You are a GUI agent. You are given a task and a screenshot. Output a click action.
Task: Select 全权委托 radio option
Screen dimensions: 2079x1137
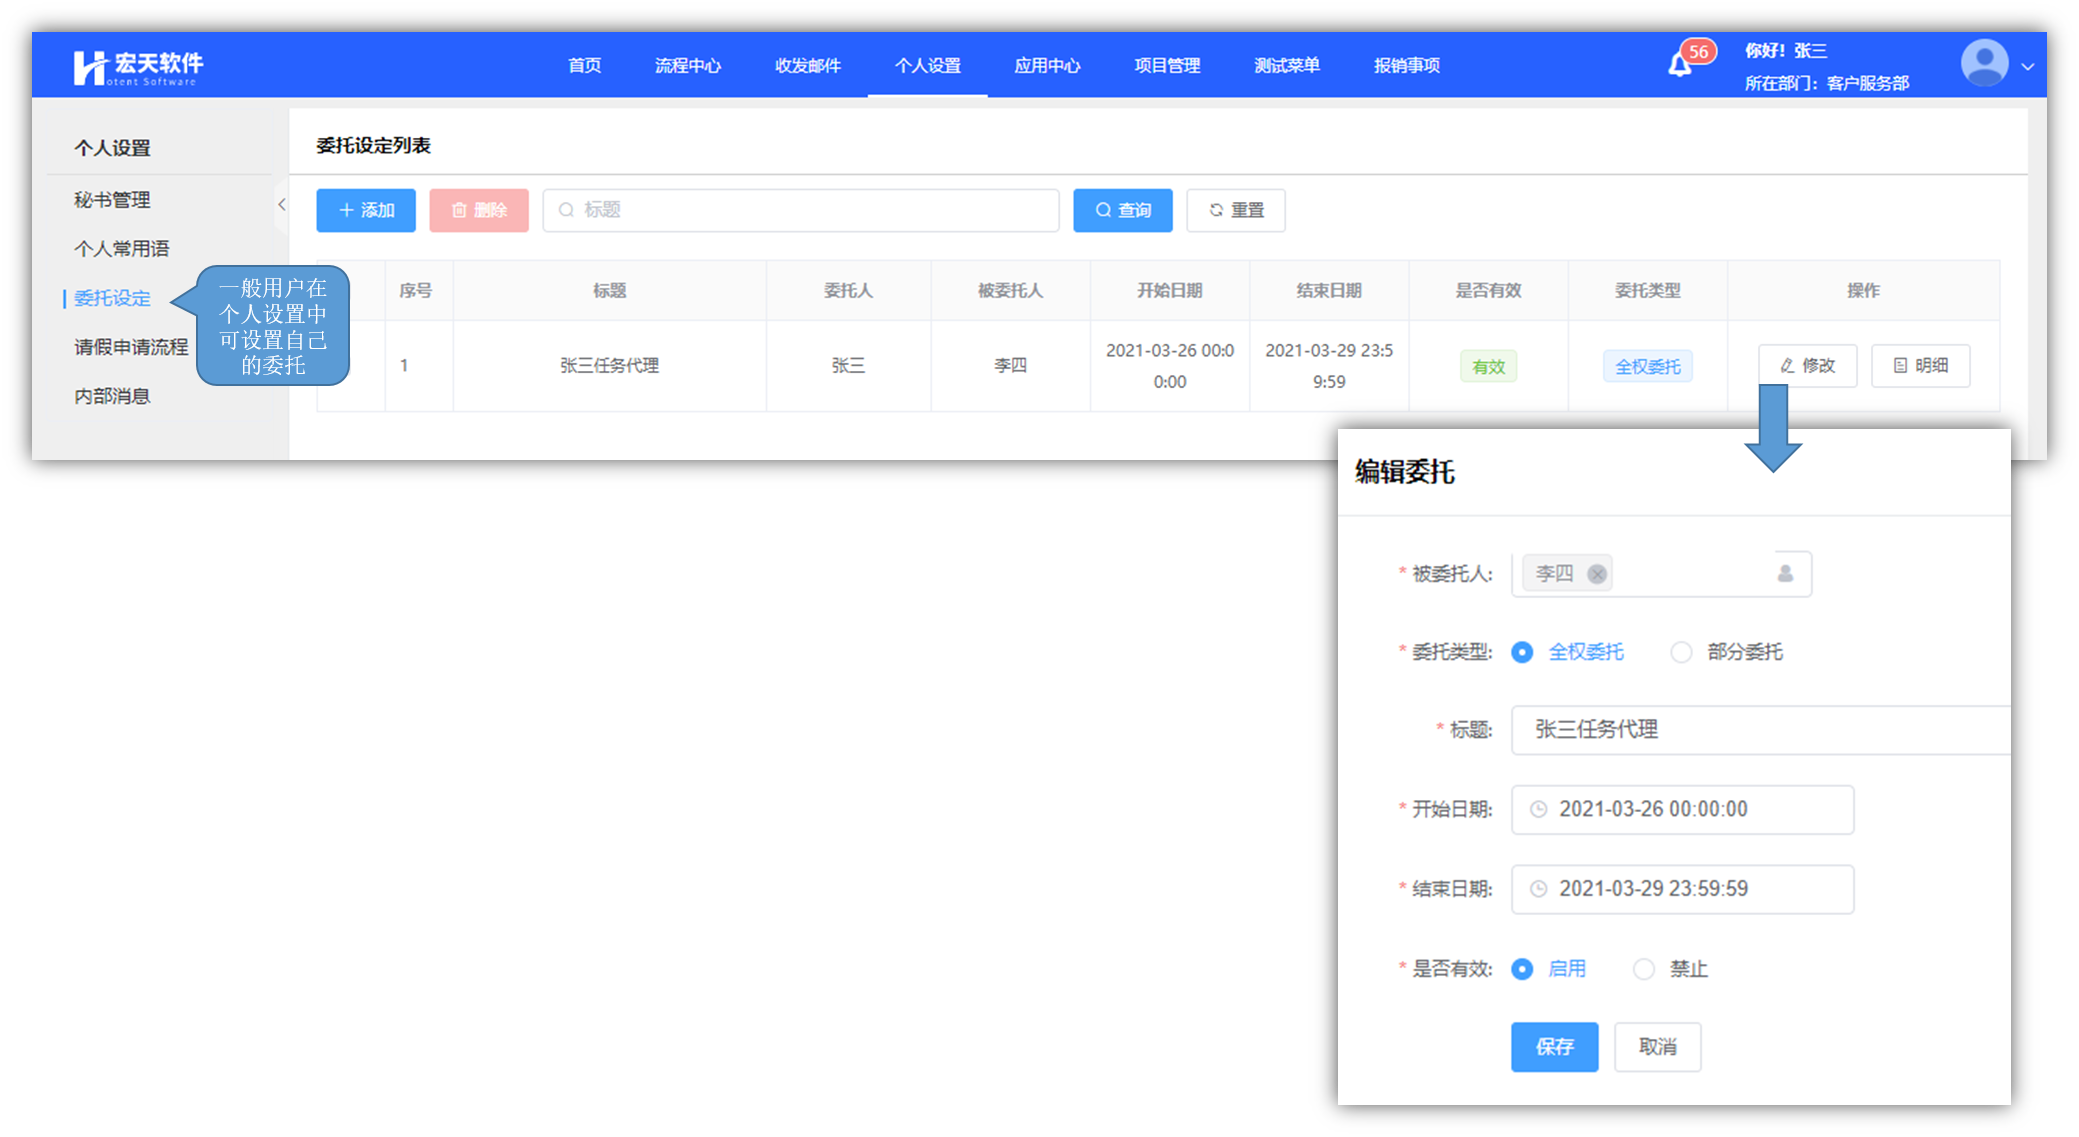(1522, 652)
